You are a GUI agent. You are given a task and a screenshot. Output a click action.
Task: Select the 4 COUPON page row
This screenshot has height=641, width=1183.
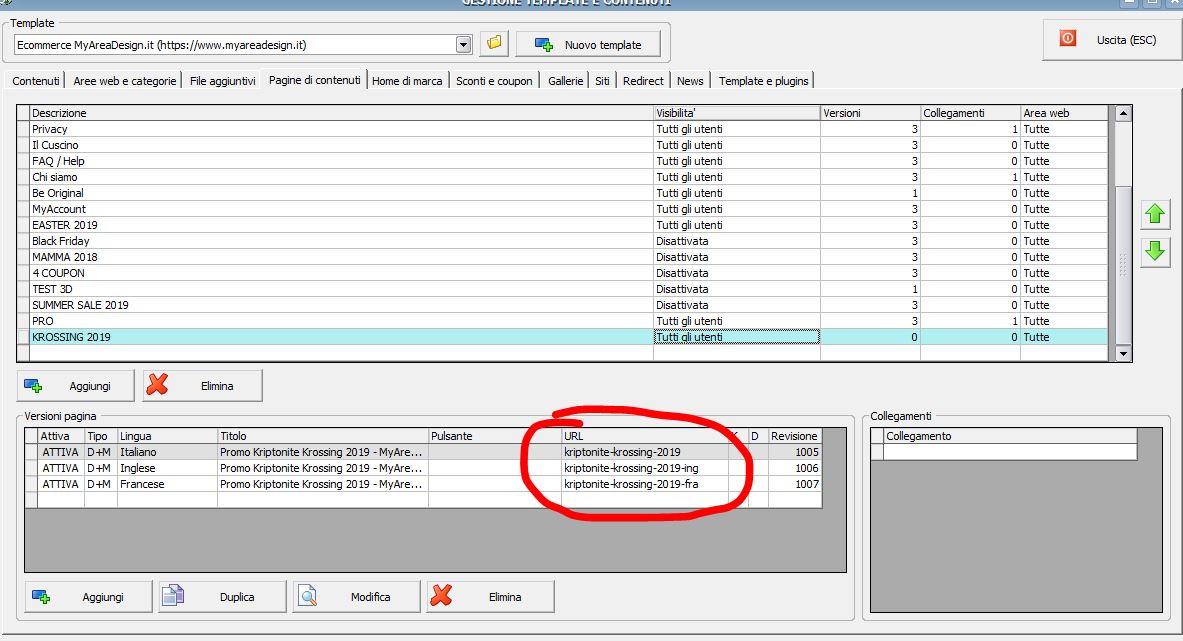click(562, 273)
